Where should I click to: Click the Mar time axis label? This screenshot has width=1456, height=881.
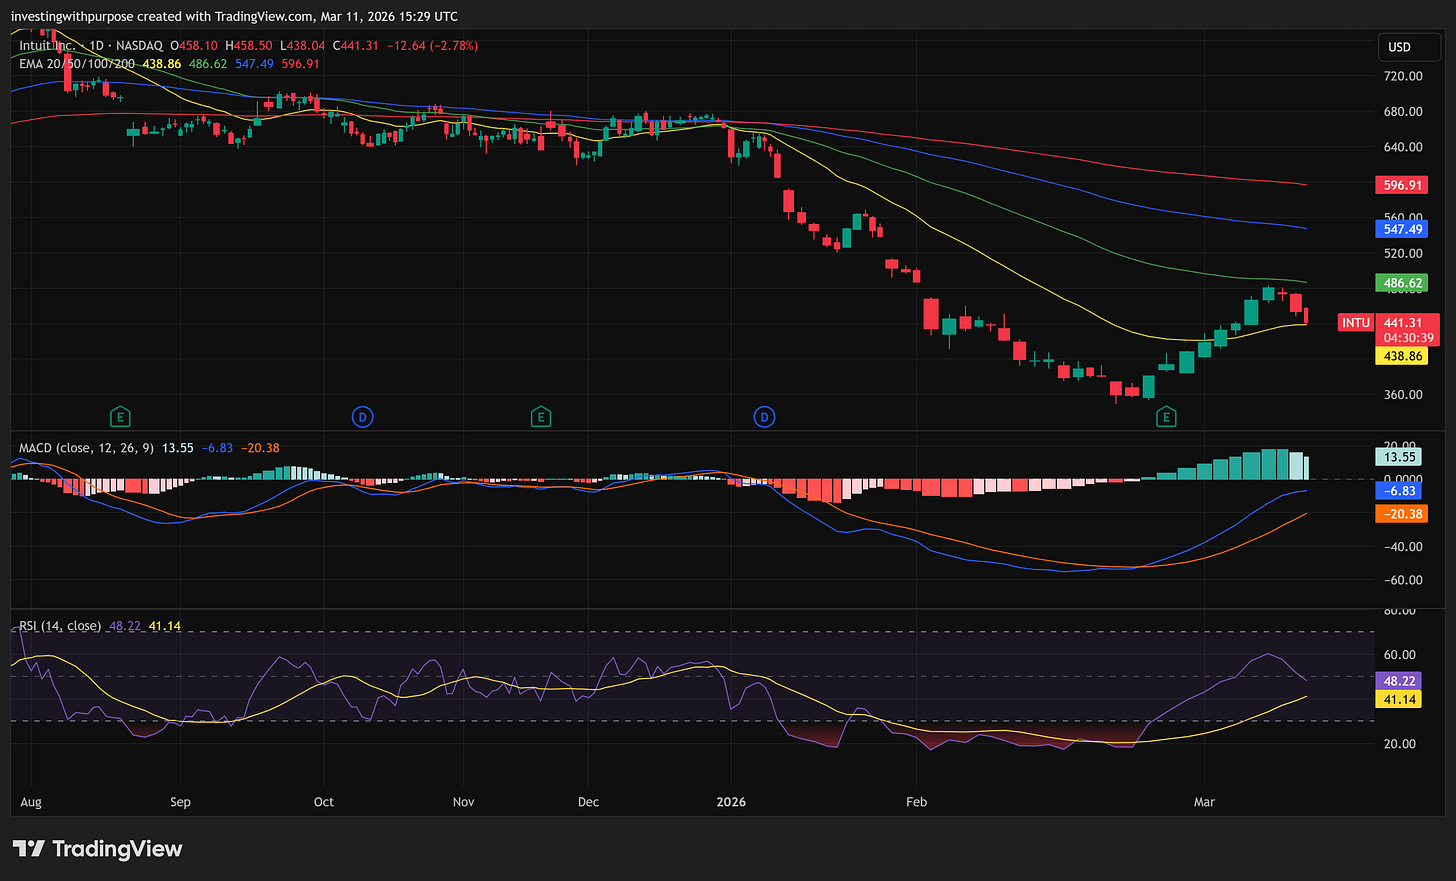pos(1204,802)
